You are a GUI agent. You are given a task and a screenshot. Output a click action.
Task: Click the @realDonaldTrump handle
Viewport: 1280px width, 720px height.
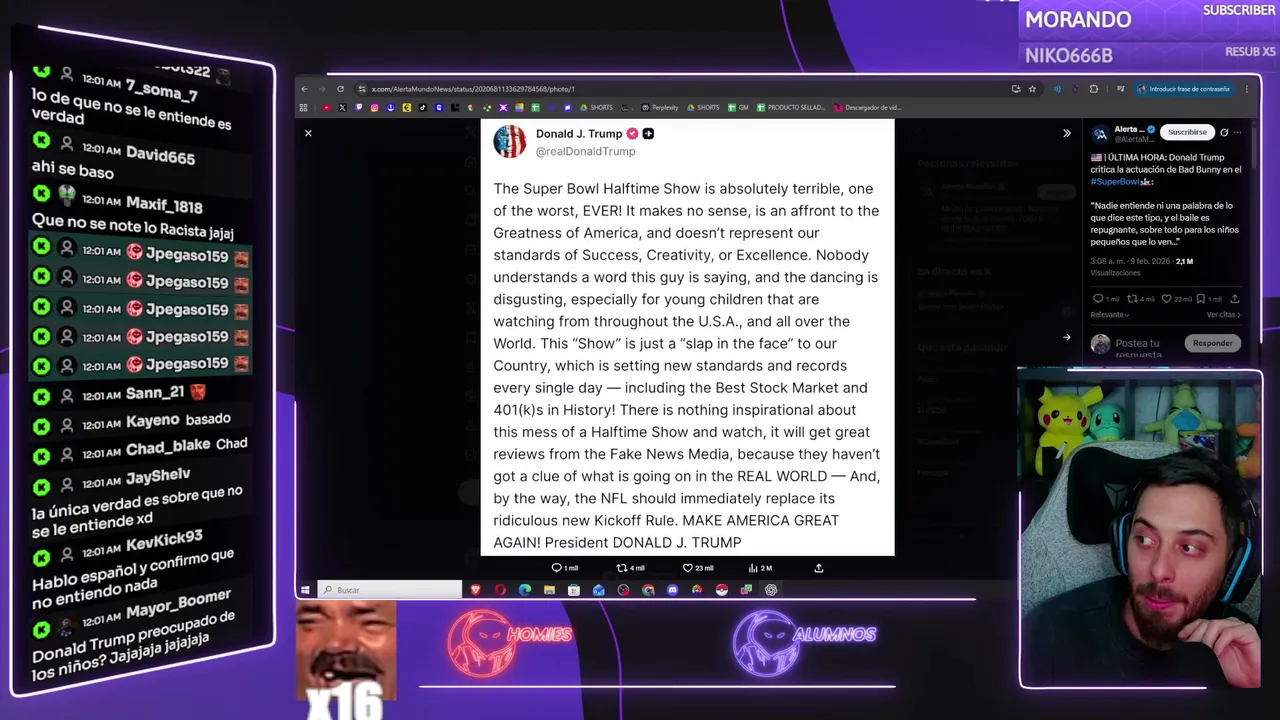[585, 151]
